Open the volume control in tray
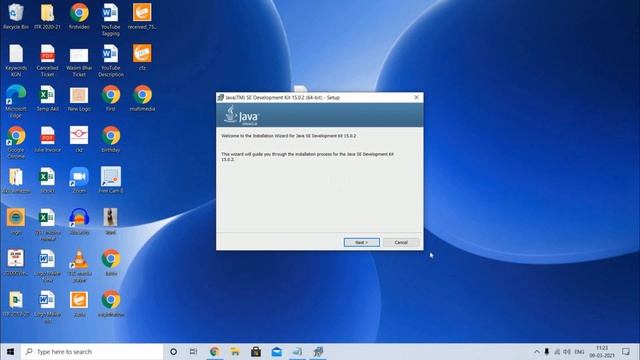The width and height of the screenshot is (640, 360). (x=567, y=351)
